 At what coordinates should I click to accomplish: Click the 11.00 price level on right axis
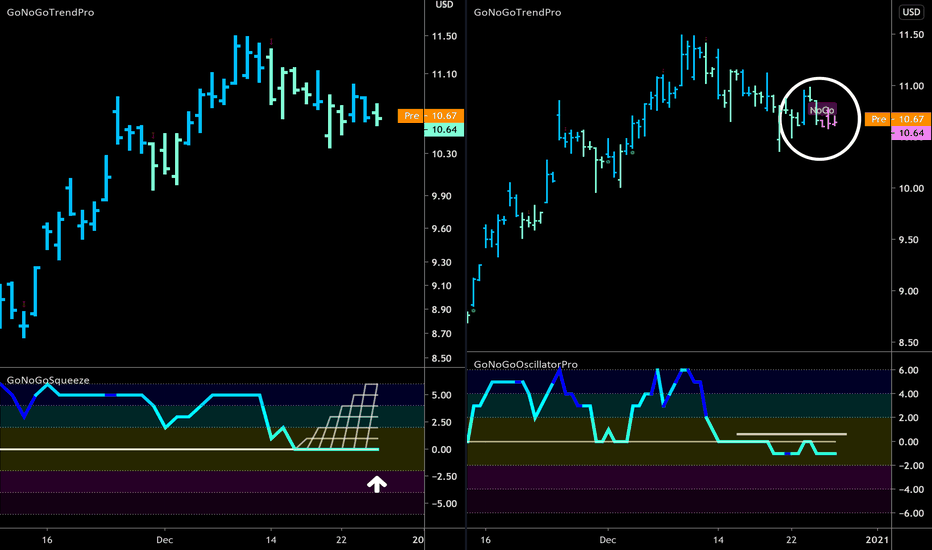click(x=911, y=86)
